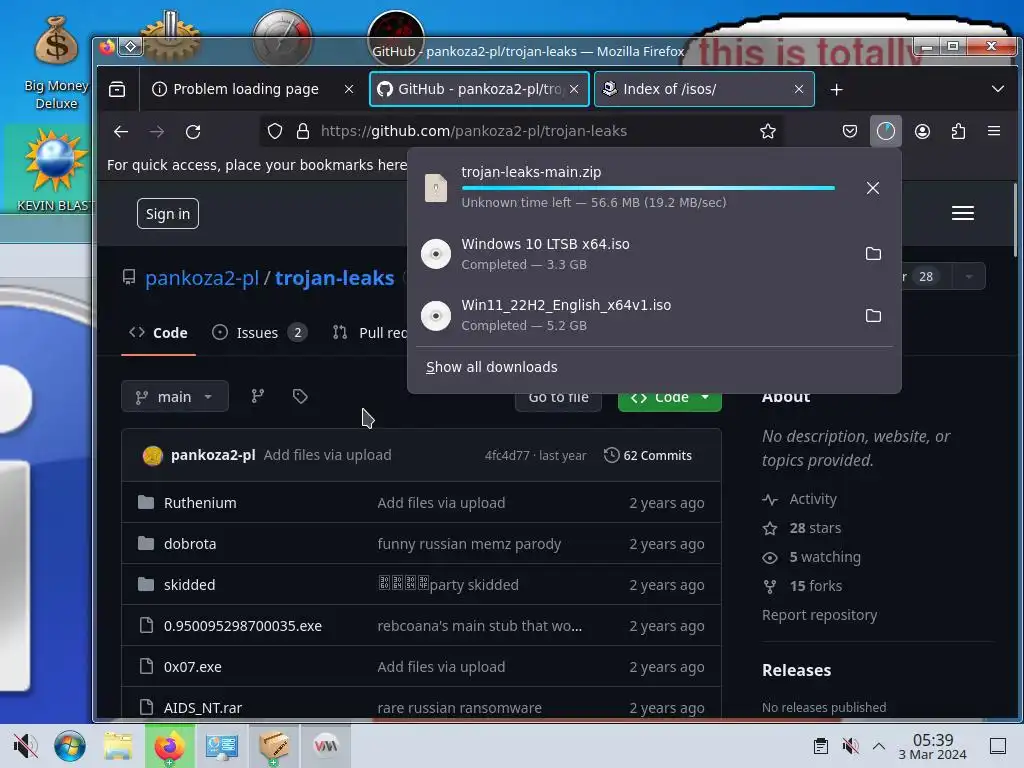The height and width of the screenshot is (768, 1024).
Task: Open the Firefox account icon
Action: click(x=922, y=131)
